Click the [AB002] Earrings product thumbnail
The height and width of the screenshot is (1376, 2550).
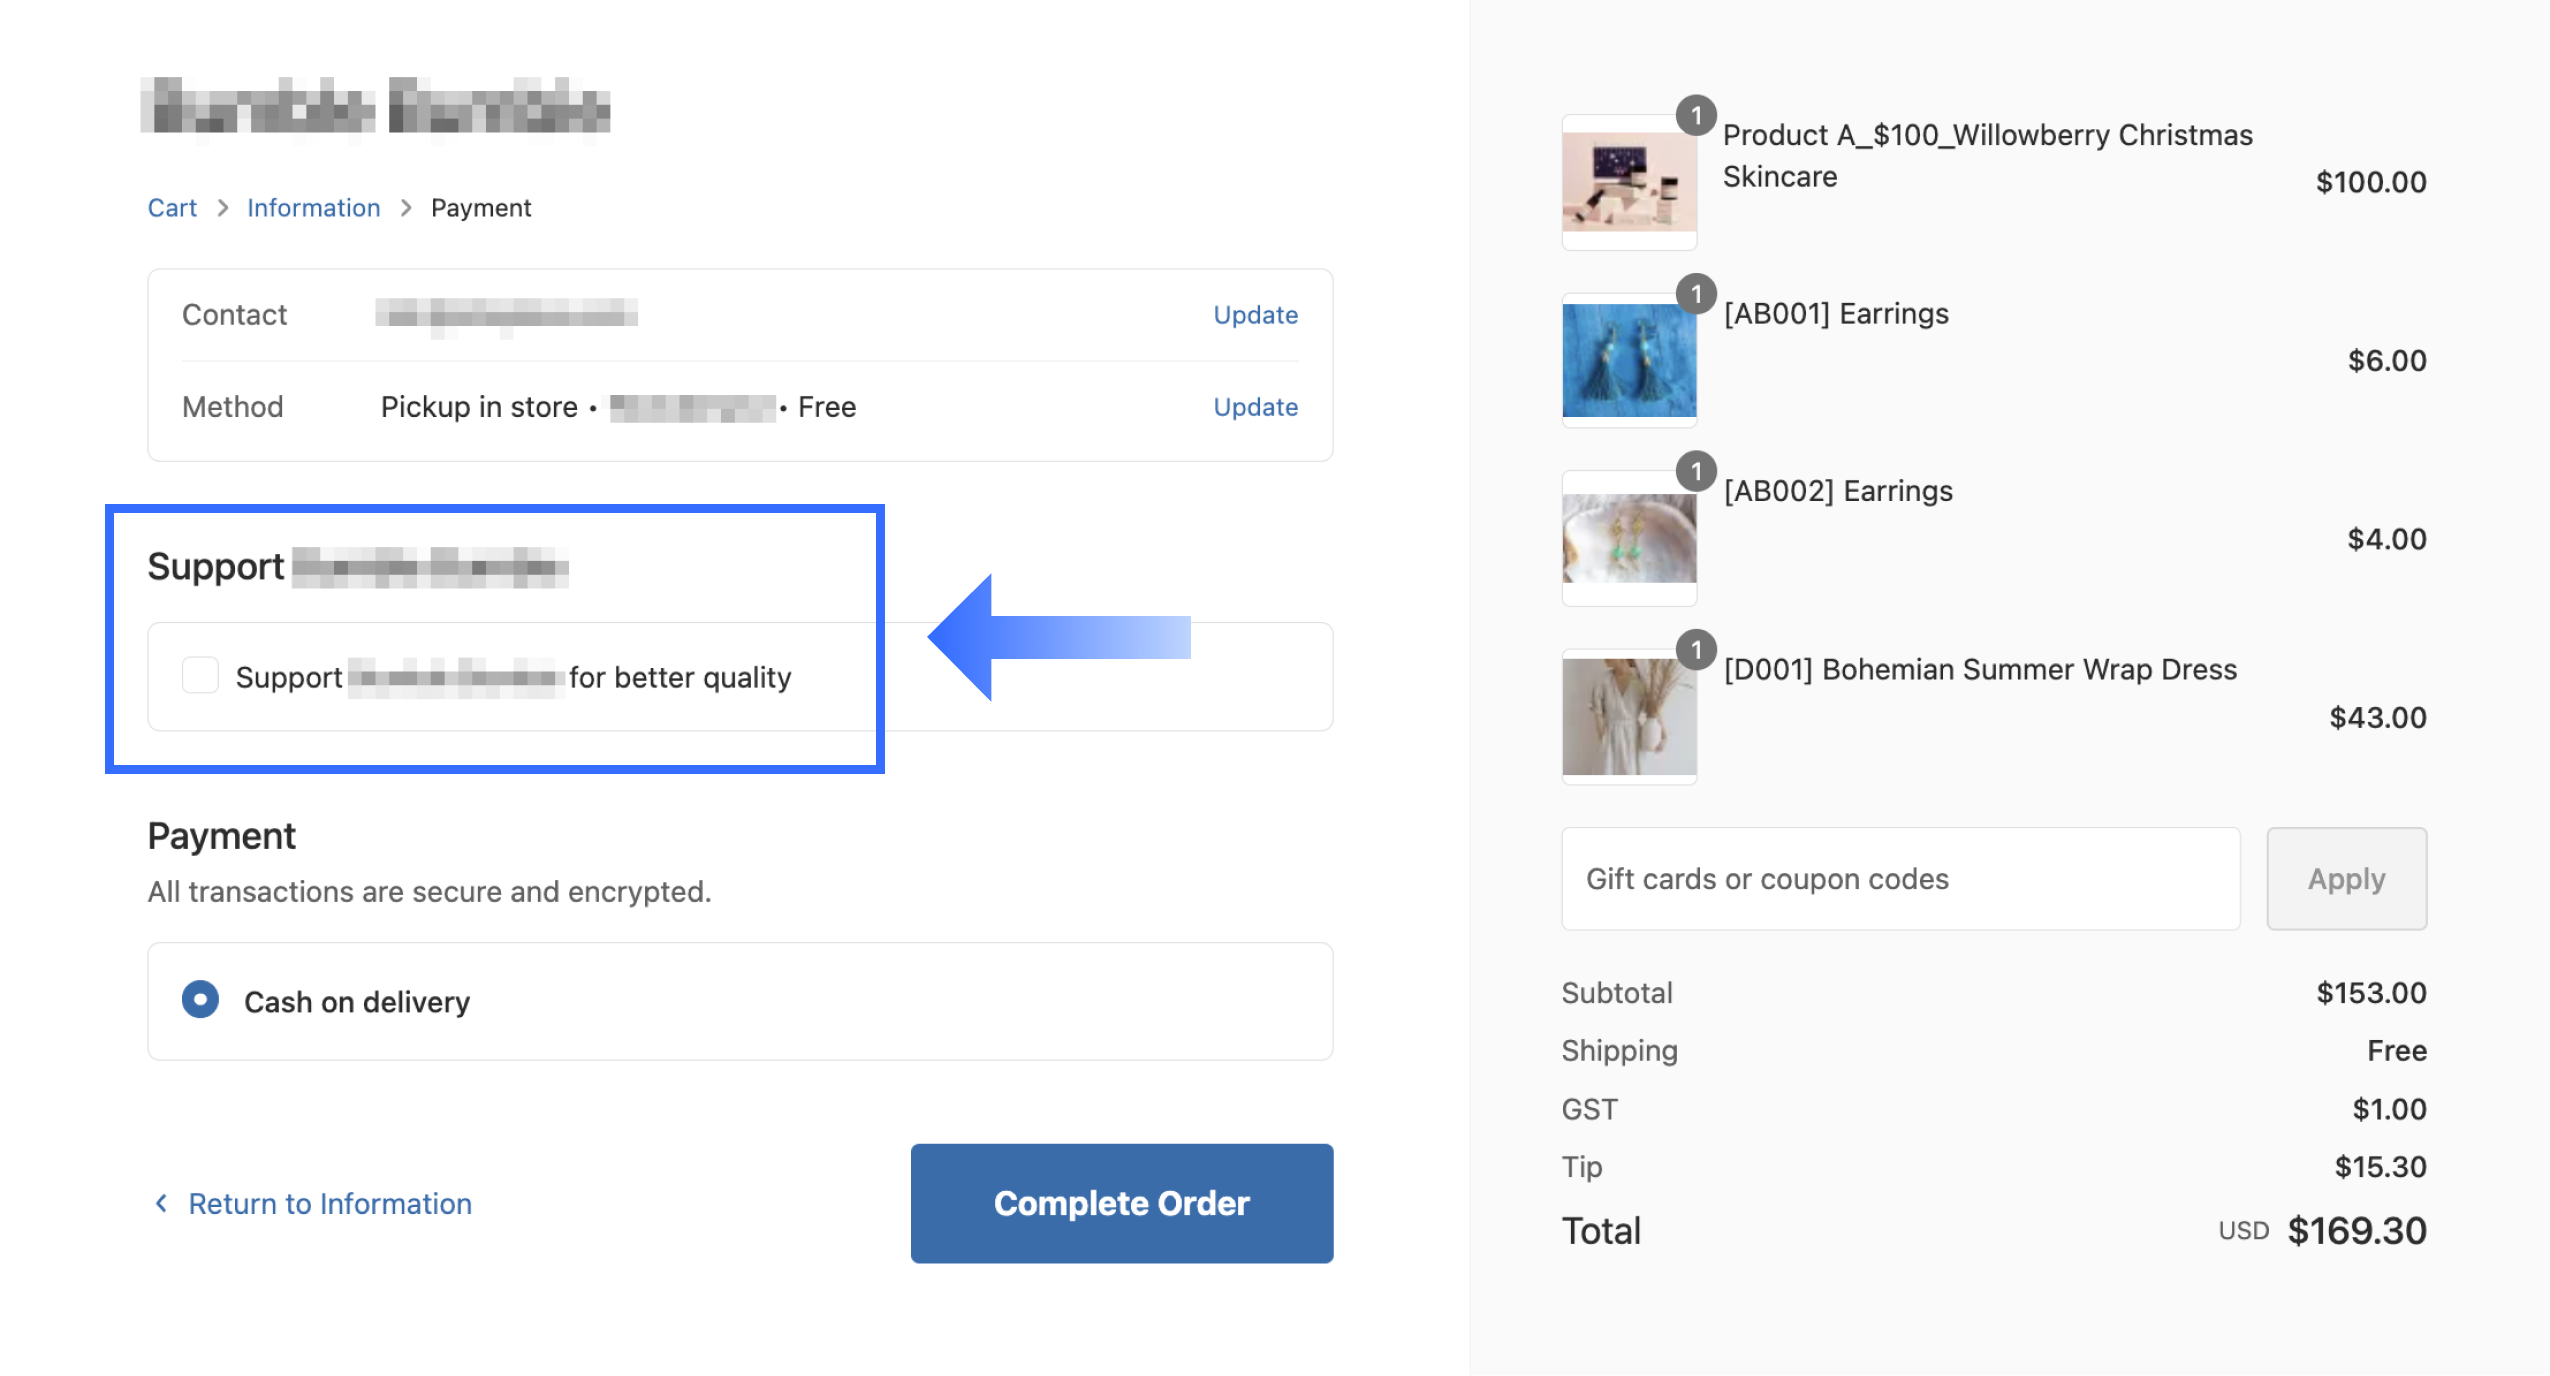pos(1629,539)
